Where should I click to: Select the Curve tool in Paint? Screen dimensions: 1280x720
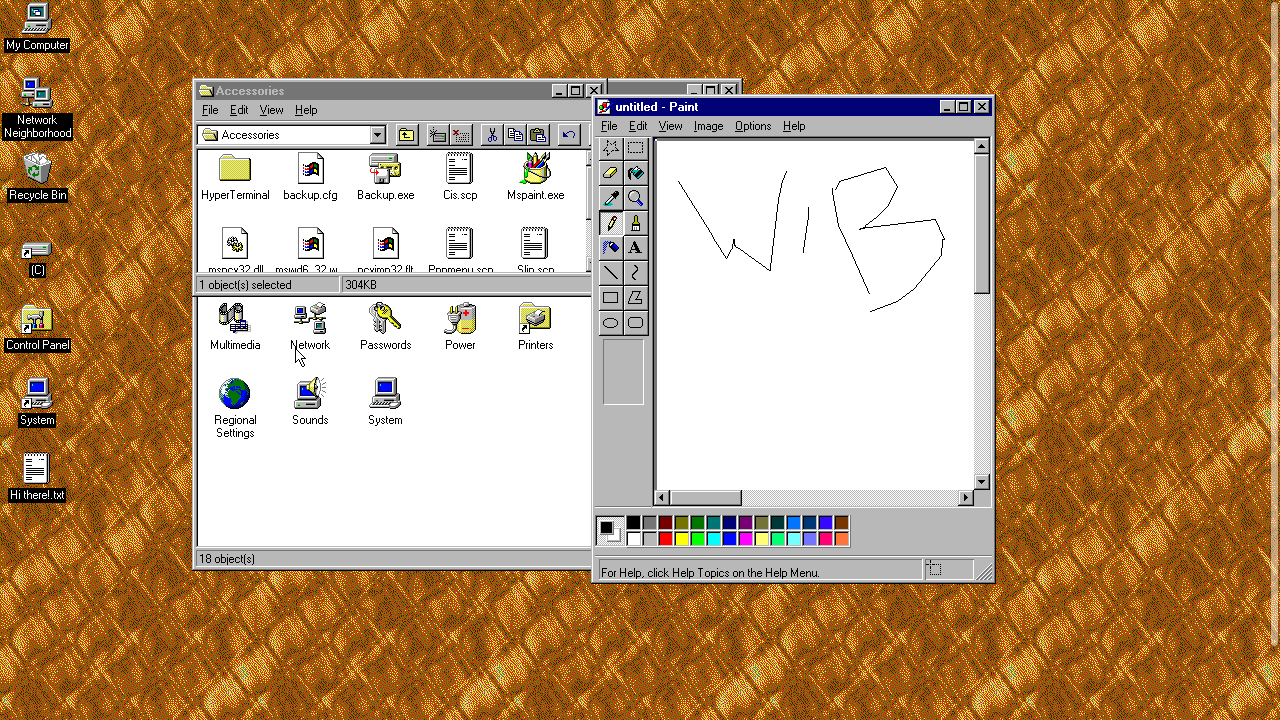(635, 273)
